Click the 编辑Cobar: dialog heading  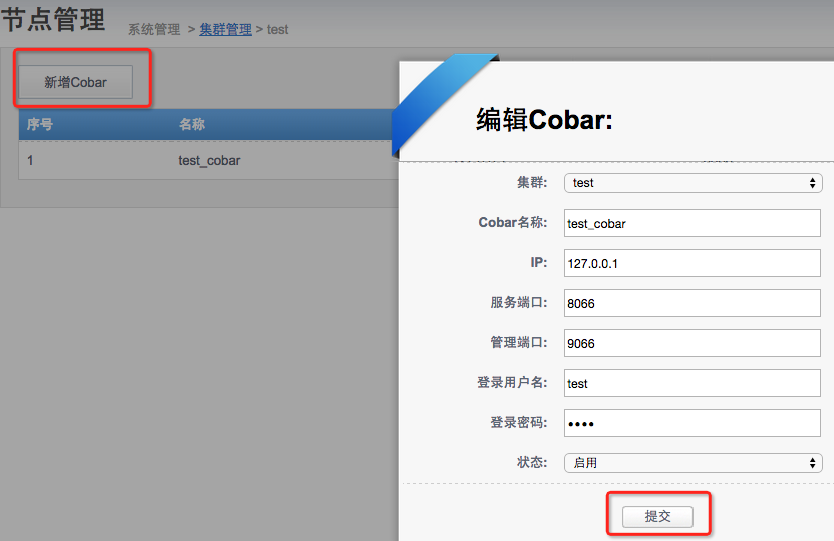click(x=544, y=120)
